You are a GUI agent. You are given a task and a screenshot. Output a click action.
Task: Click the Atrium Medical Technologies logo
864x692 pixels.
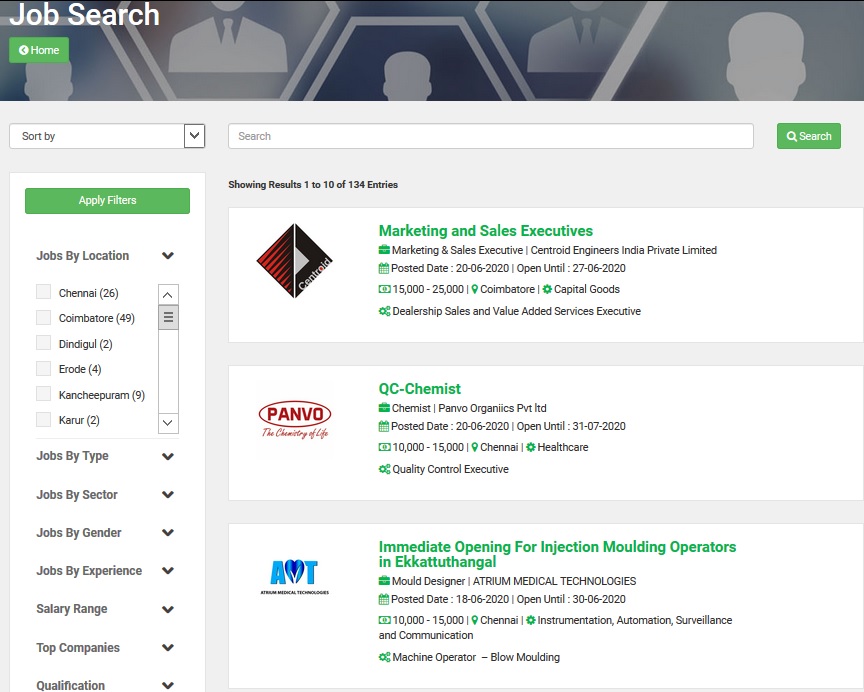(294, 576)
